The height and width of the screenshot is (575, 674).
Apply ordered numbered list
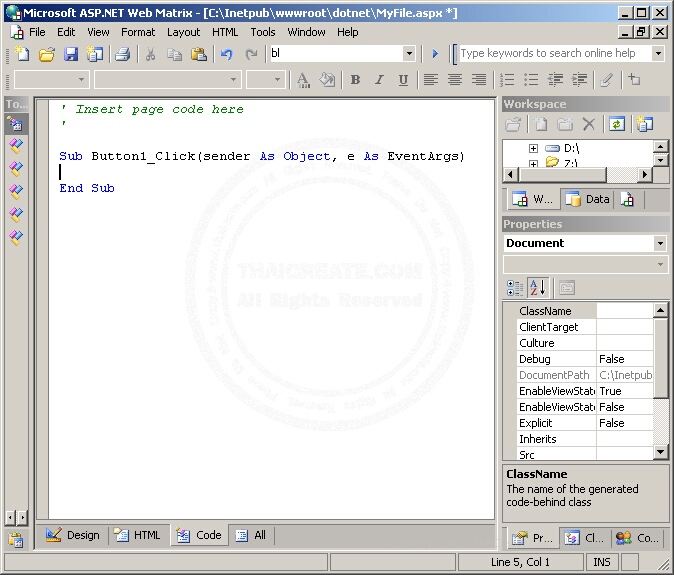click(x=507, y=80)
